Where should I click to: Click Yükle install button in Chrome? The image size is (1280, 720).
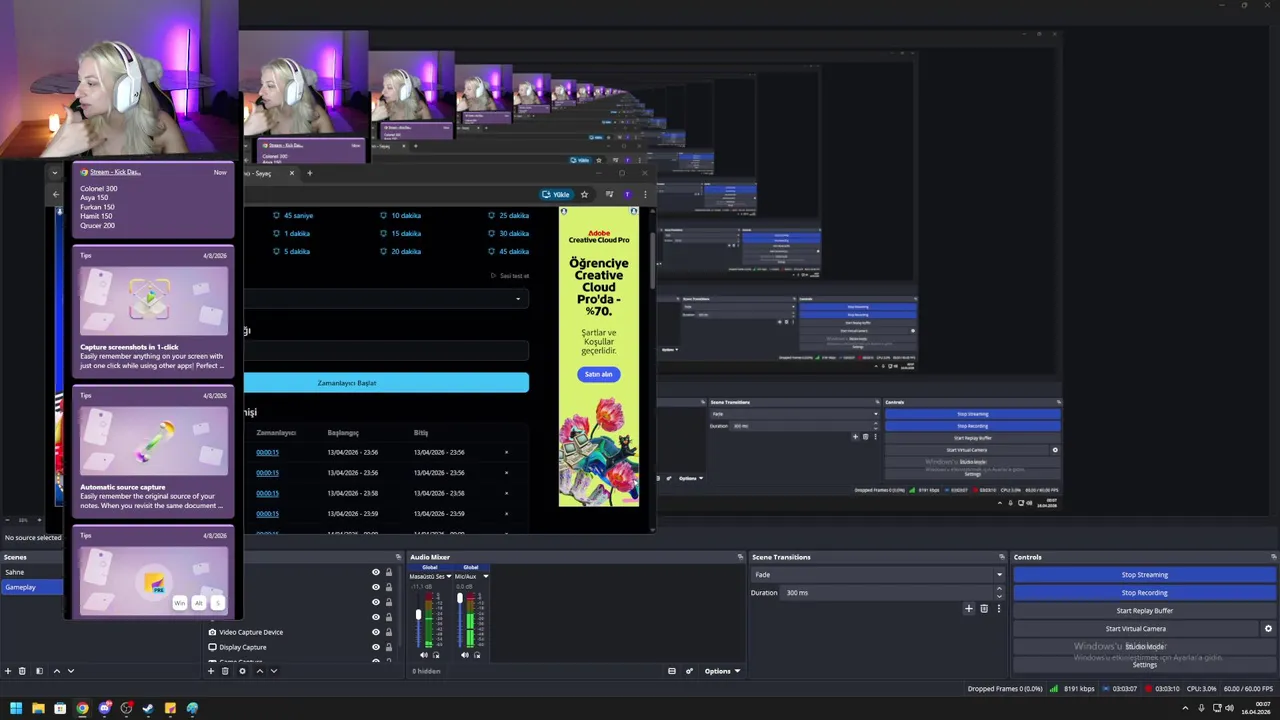coord(556,194)
